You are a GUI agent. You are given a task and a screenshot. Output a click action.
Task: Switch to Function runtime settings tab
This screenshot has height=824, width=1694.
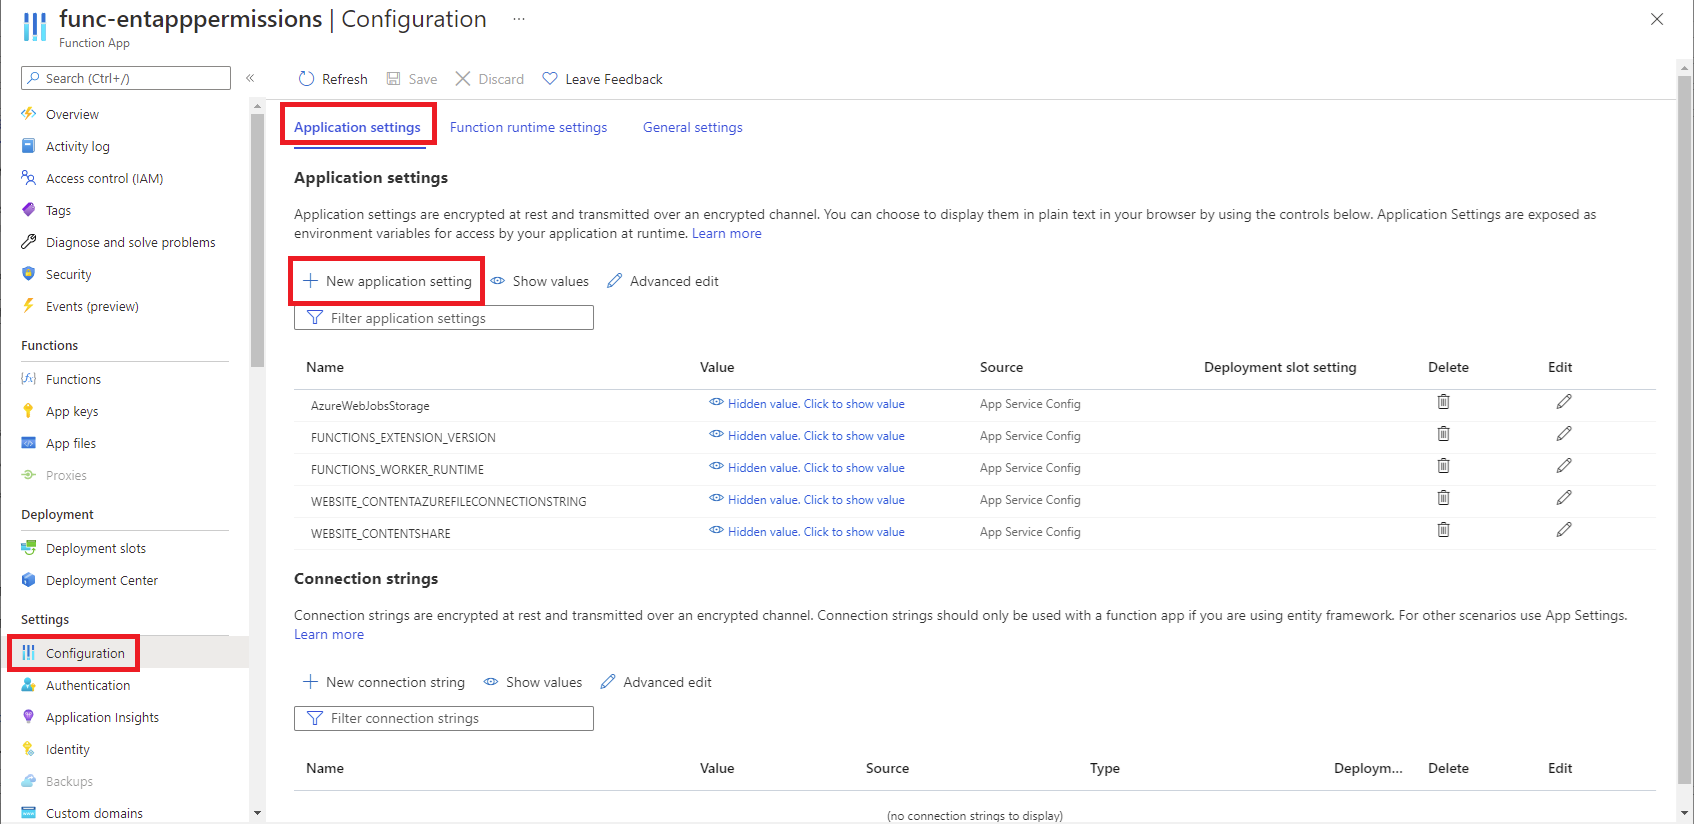[528, 127]
